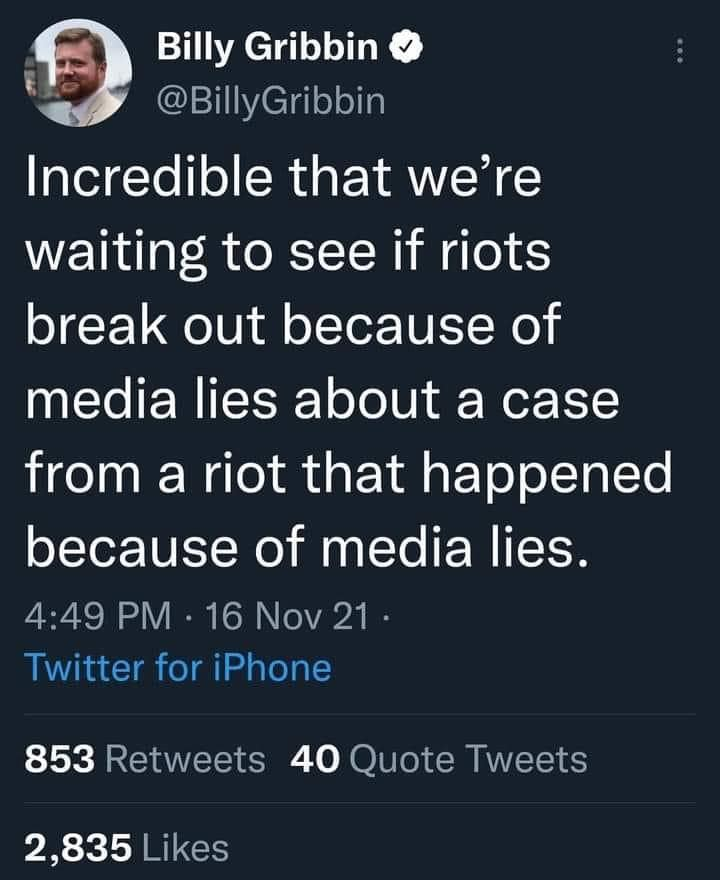Viewport: 720px width, 880px height.
Task: Open the three-dot more options menu
Action: click(681, 50)
